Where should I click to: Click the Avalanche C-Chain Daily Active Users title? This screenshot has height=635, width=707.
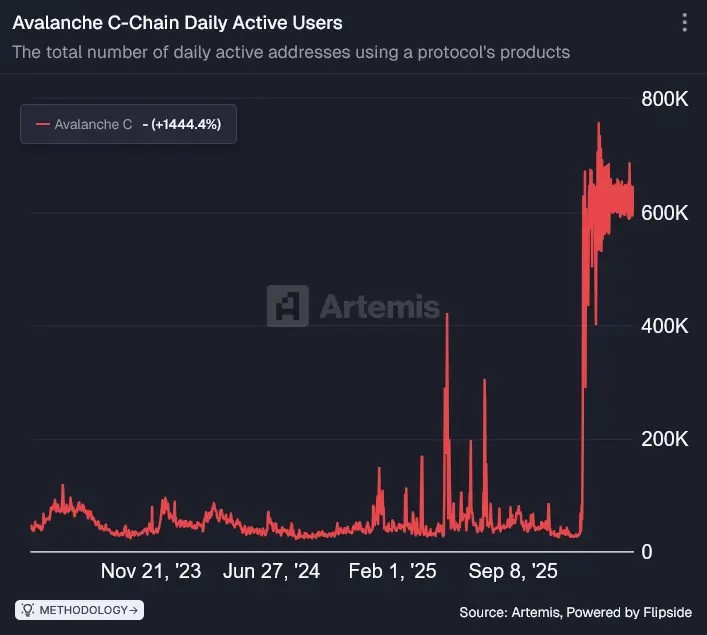pos(177,22)
